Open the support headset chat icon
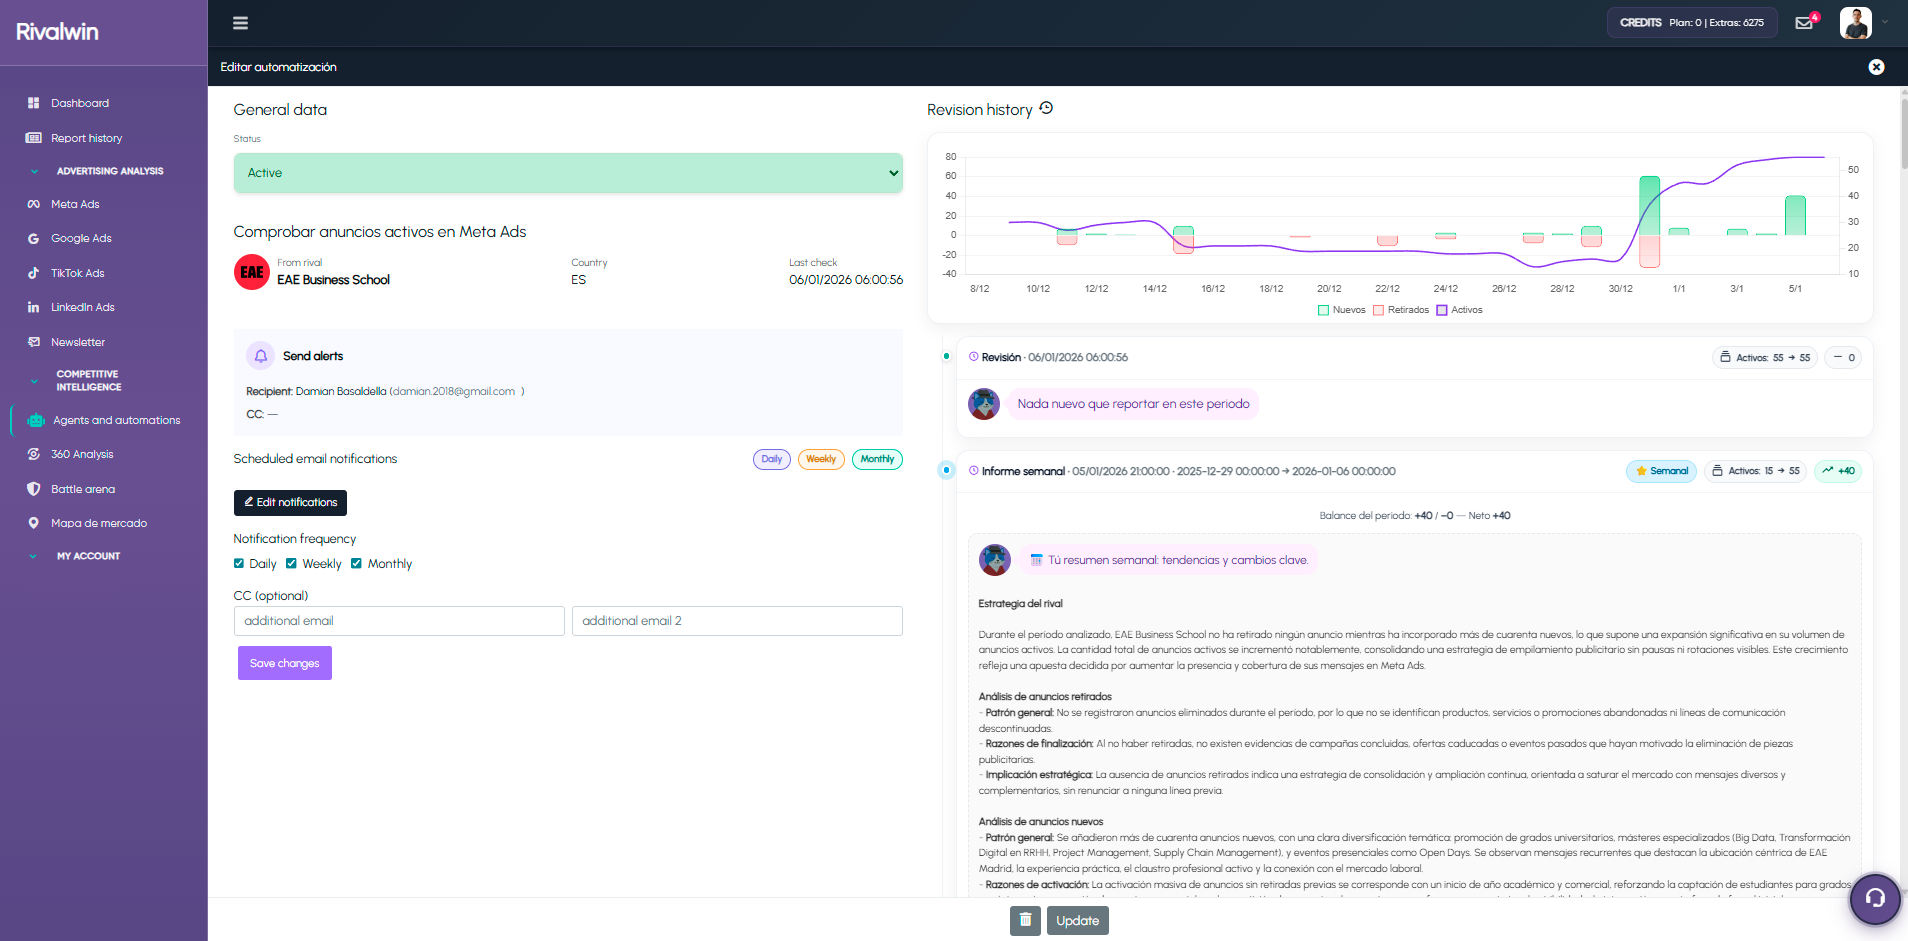 coord(1875,898)
